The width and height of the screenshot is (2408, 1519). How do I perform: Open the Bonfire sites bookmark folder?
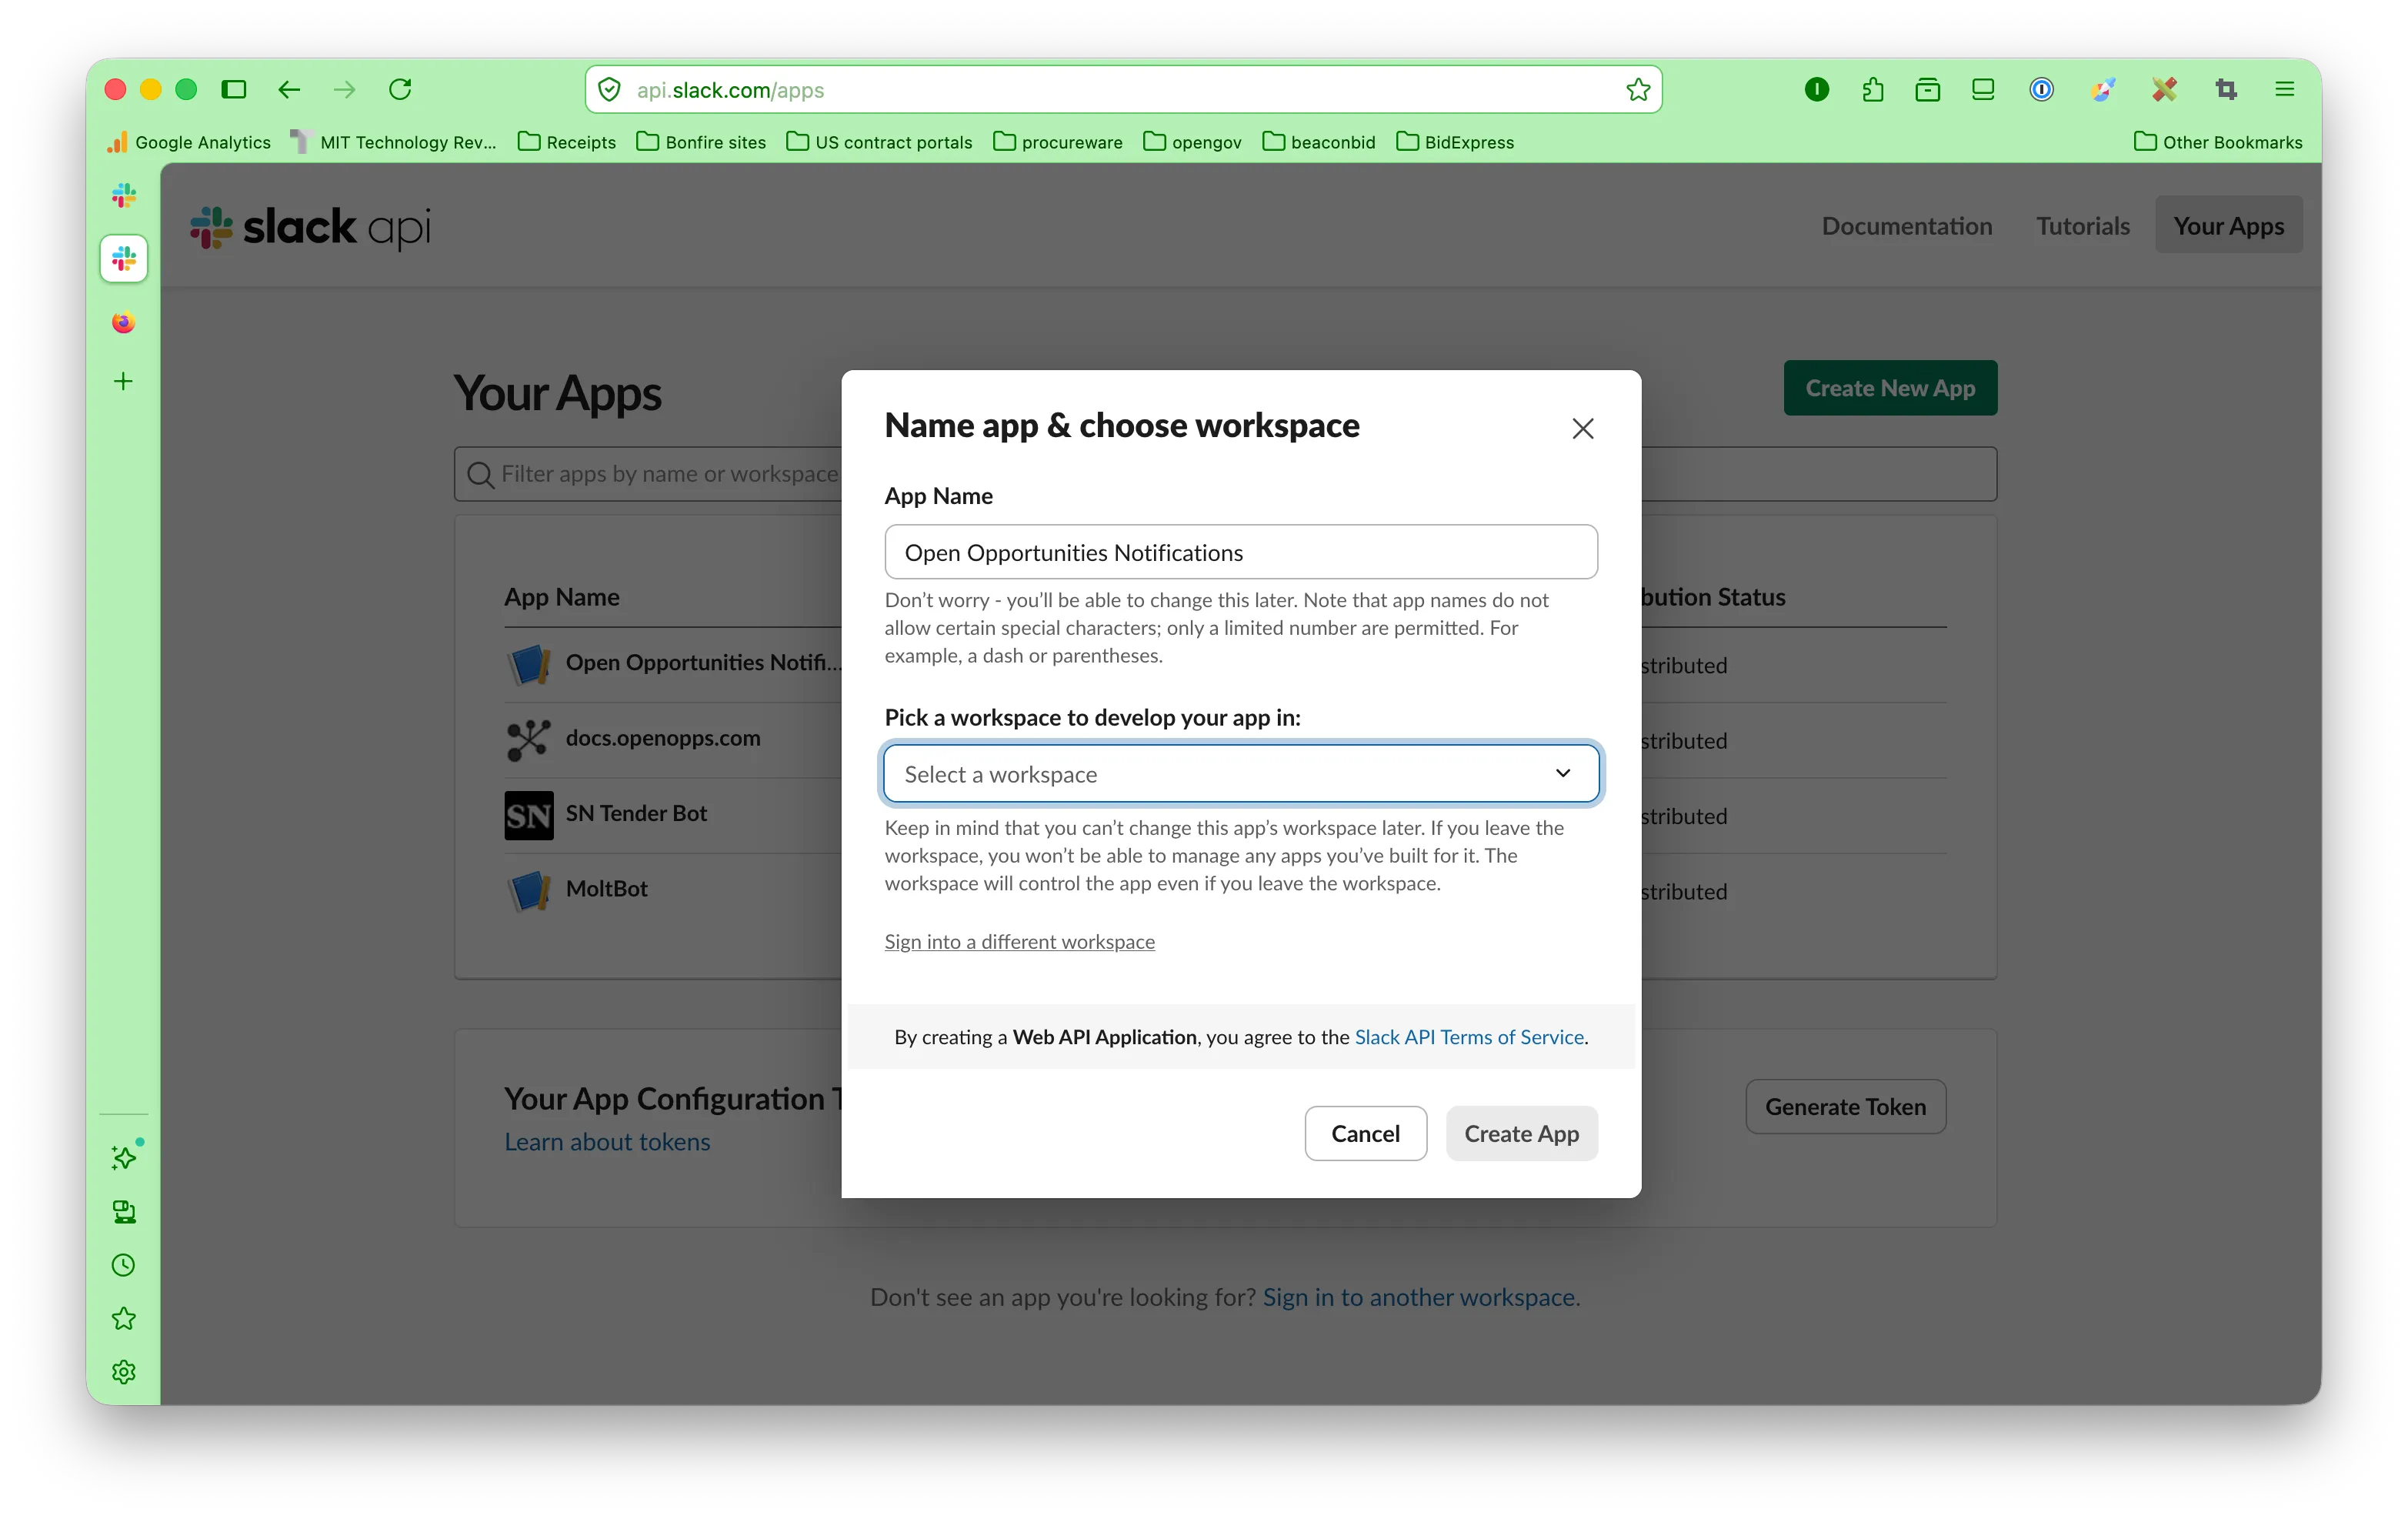pos(701,142)
